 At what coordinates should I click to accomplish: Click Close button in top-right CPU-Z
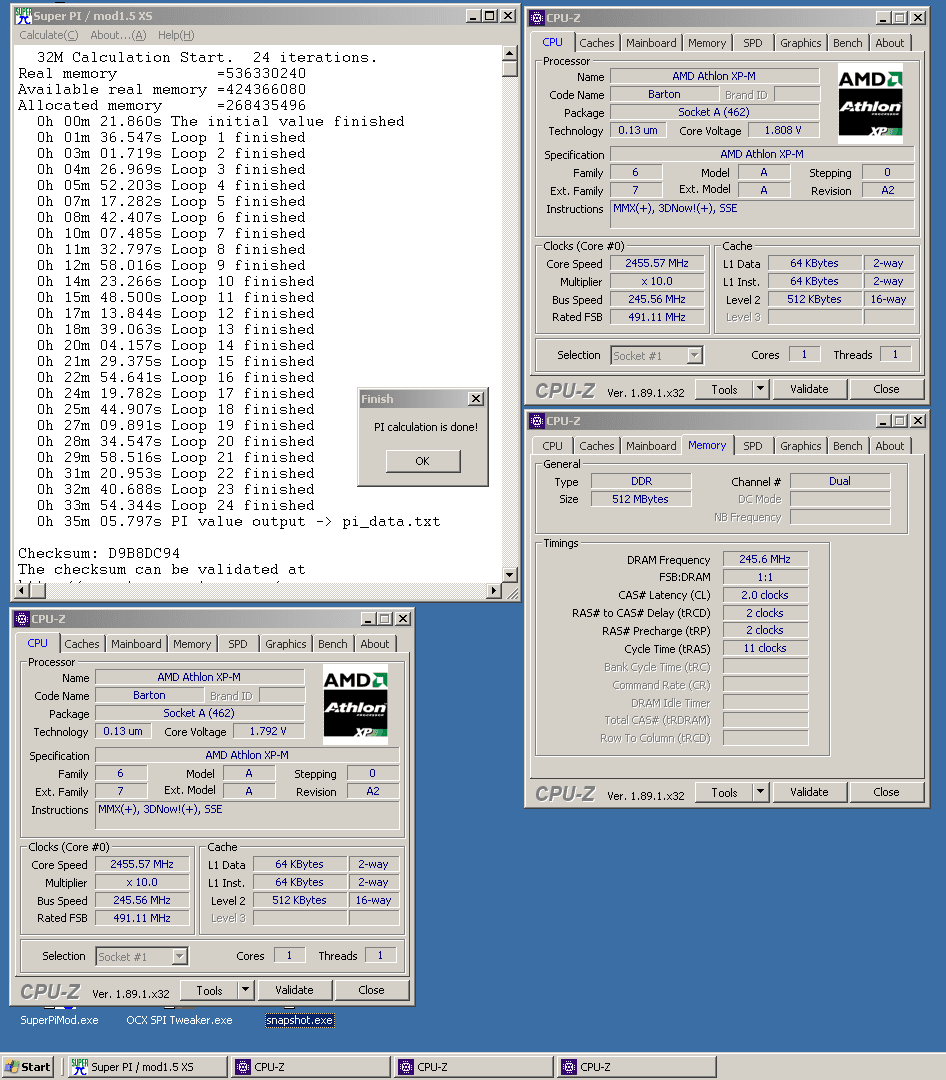pyautogui.click(x=886, y=389)
